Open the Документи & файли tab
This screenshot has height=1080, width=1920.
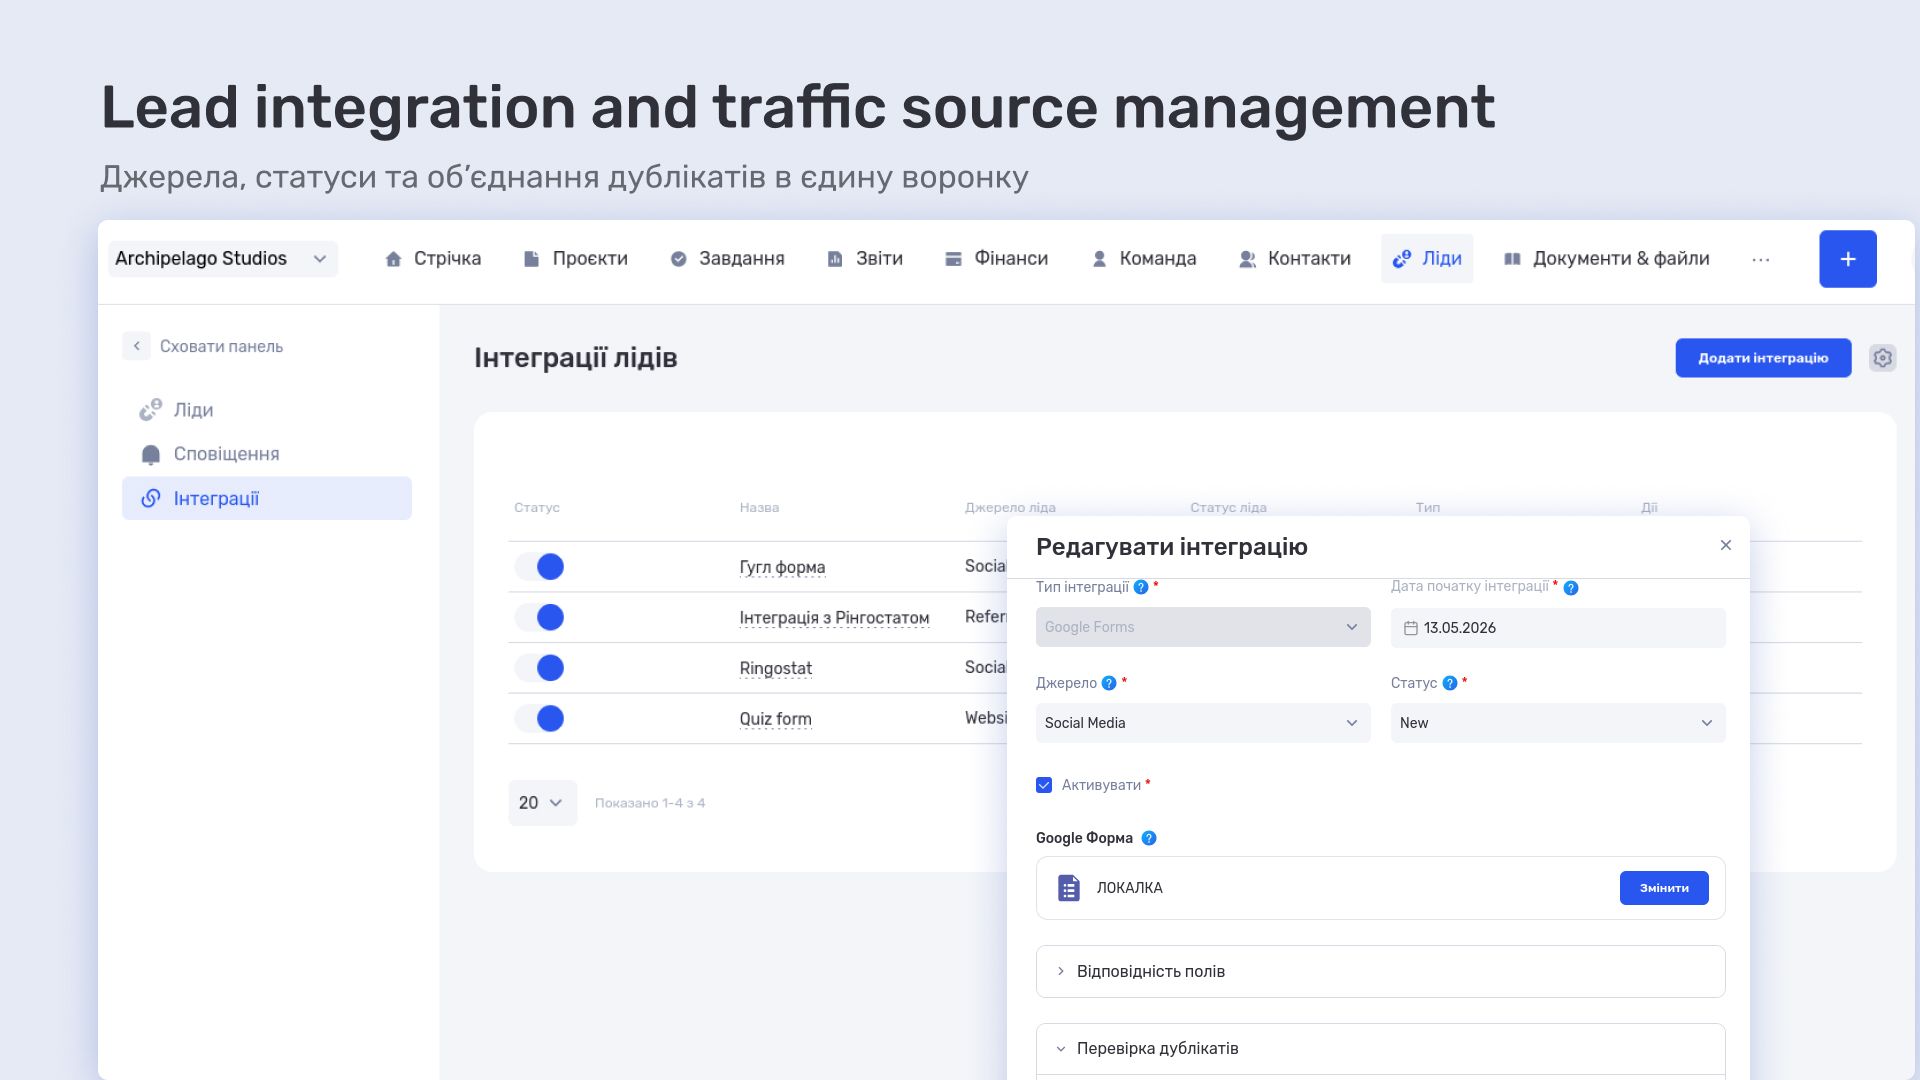click(1607, 259)
